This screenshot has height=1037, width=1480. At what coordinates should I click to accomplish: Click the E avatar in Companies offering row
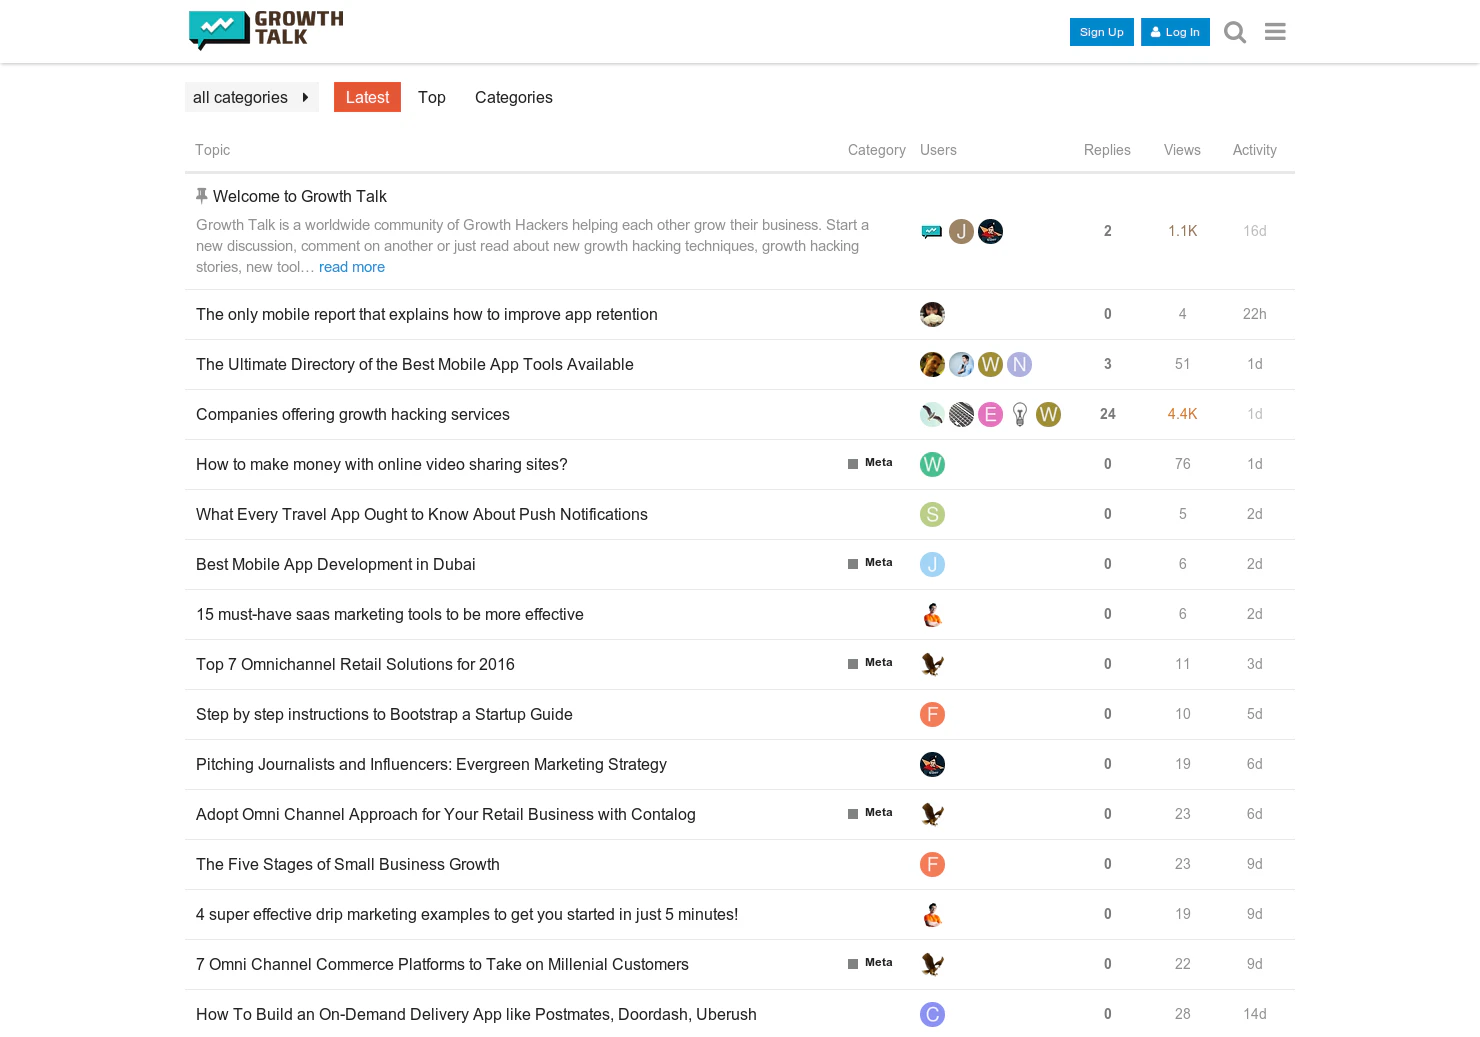990,414
